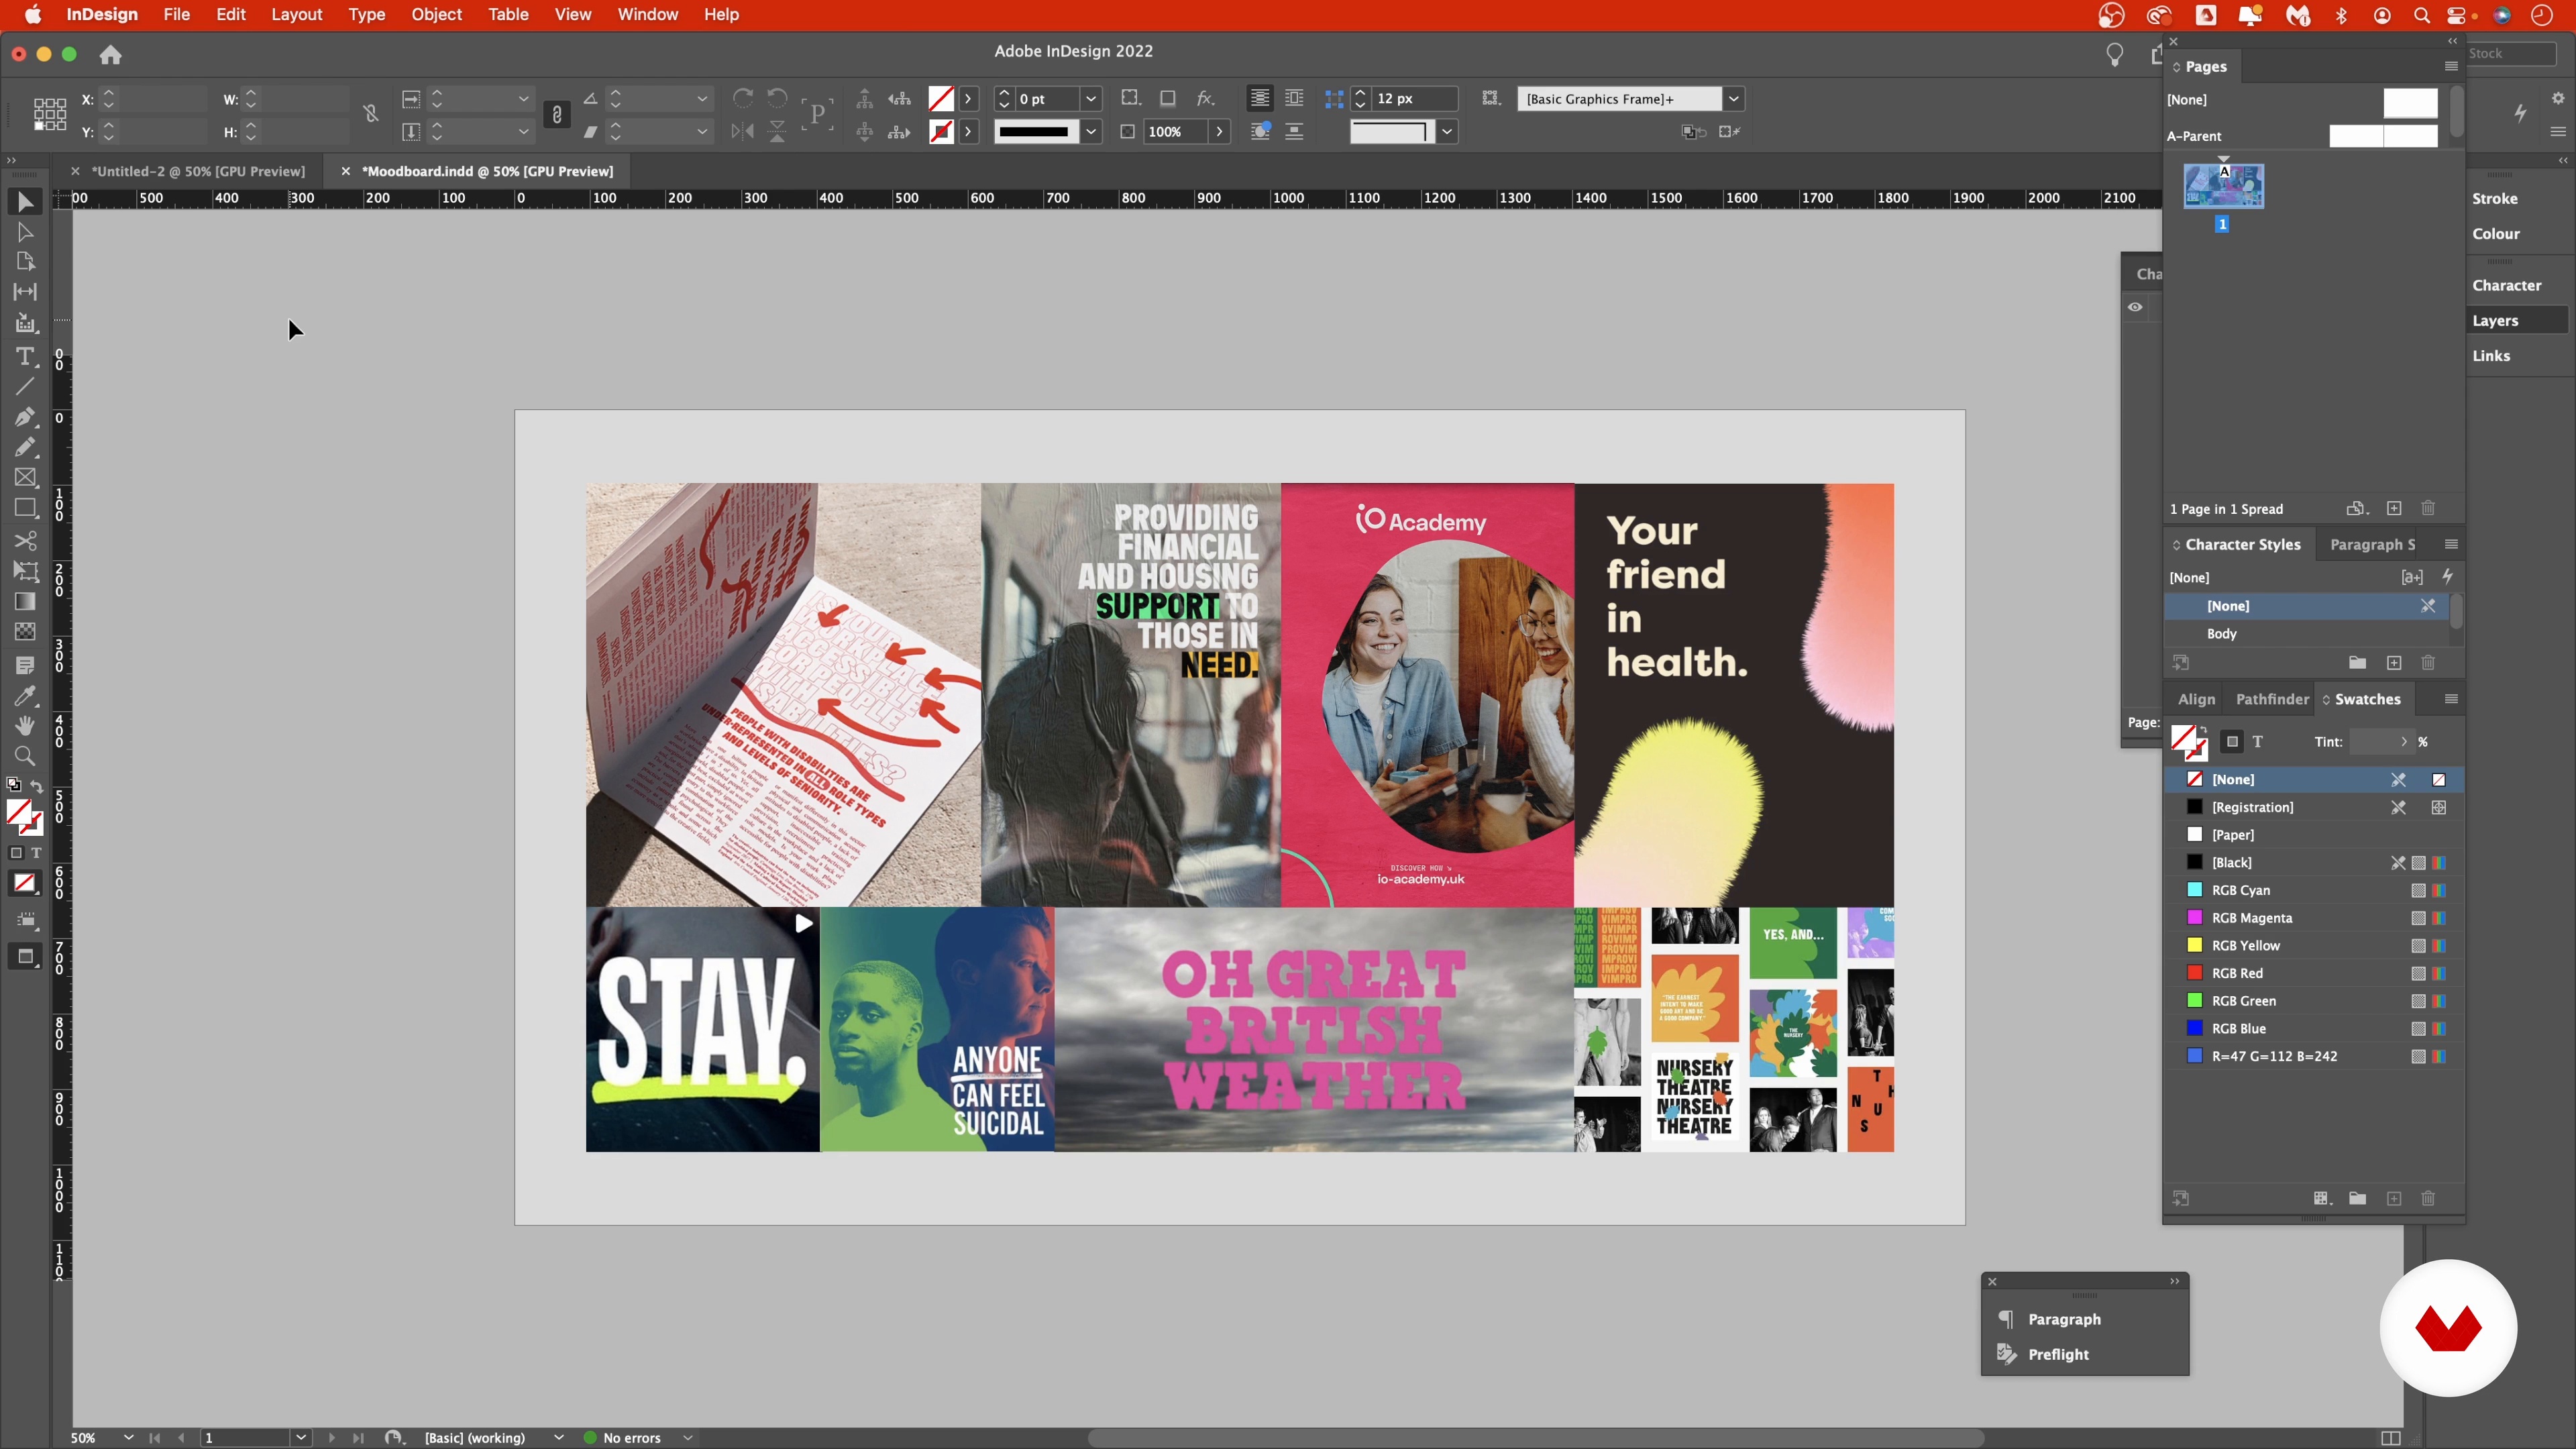Create new page in Pages panel
The image size is (2576, 1449).
pos(2394,508)
